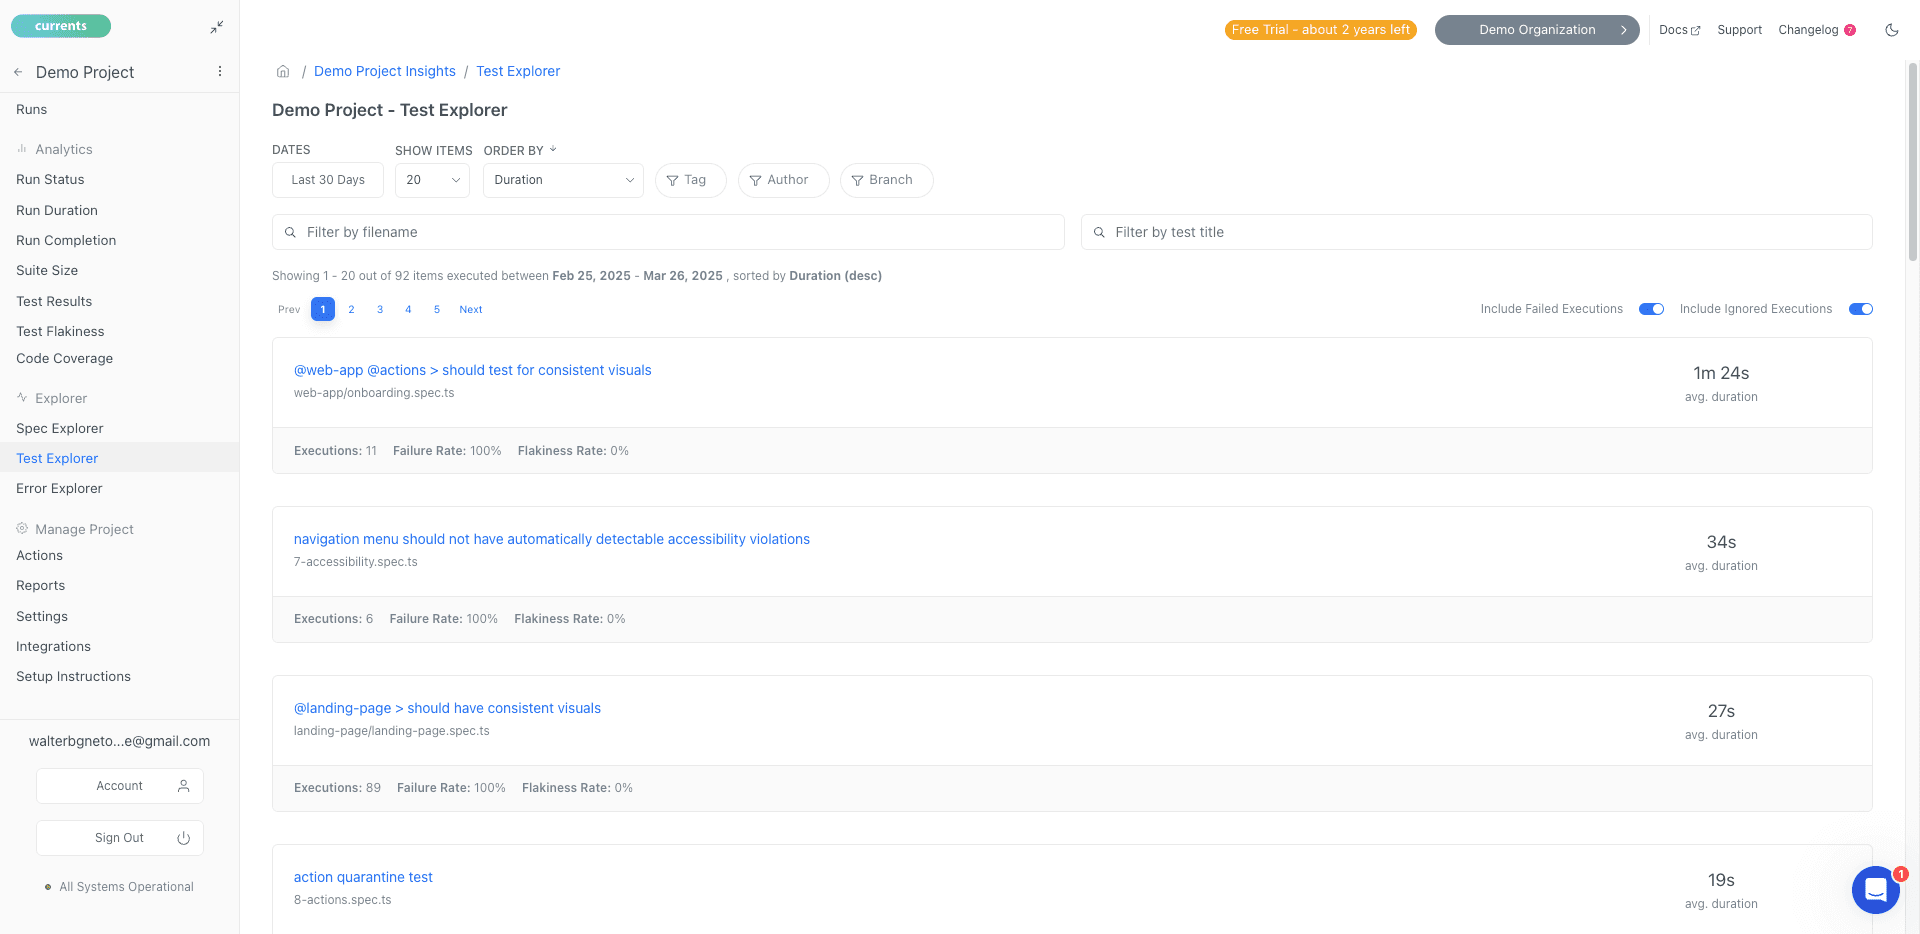Go to Code Coverage analytics
This screenshot has width=1920, height=934.
coord(64,358)
